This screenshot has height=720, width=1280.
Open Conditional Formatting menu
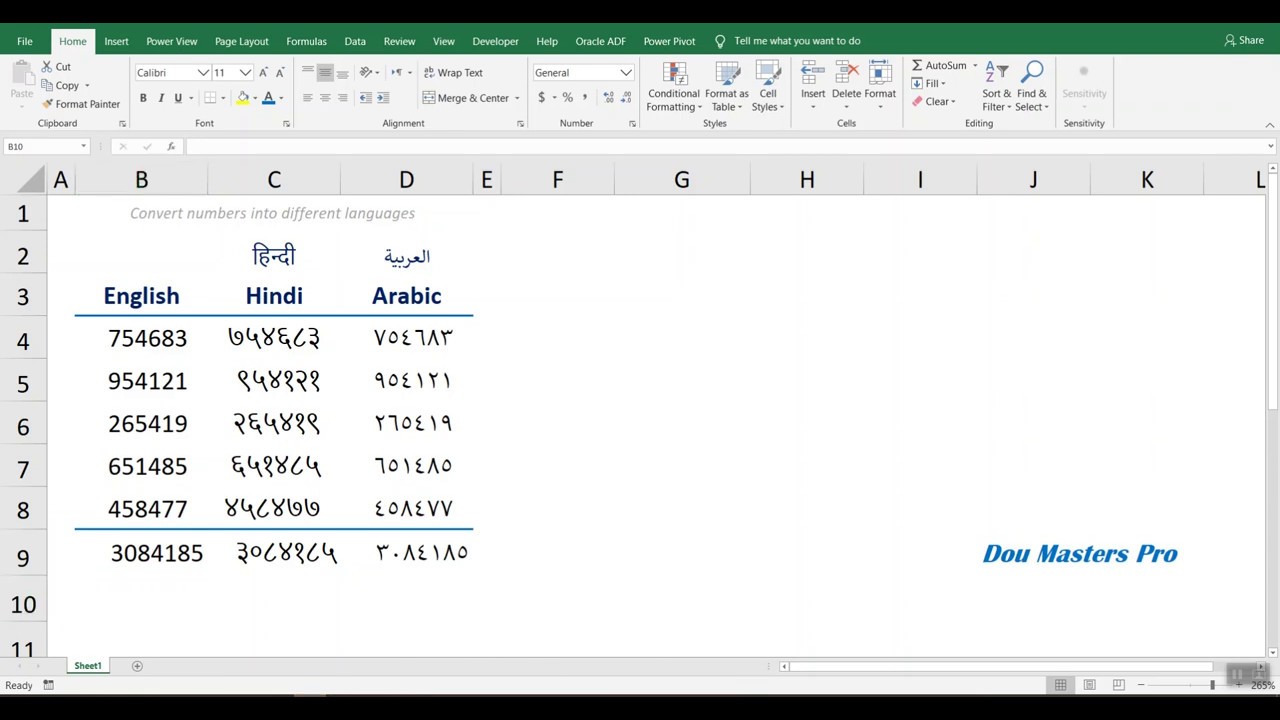(674, 87)
